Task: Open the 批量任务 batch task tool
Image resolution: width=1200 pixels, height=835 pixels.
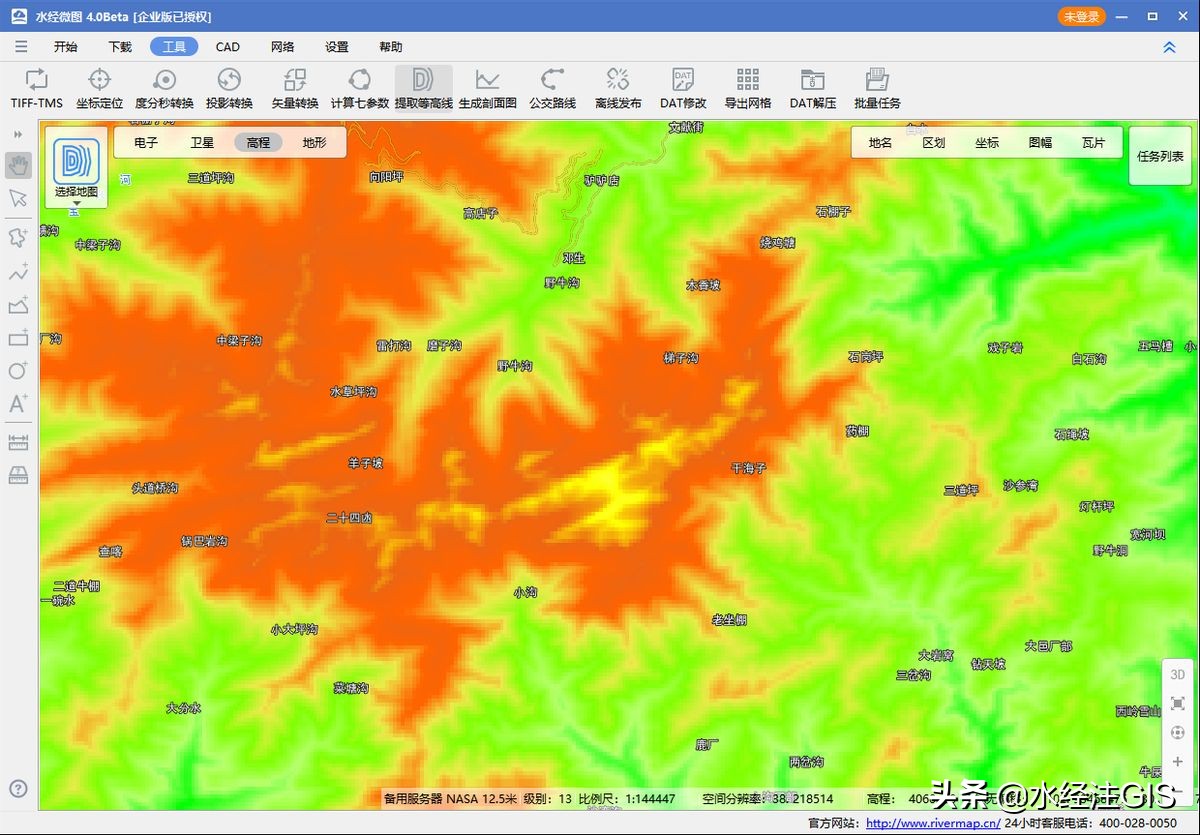Action: 877,88
